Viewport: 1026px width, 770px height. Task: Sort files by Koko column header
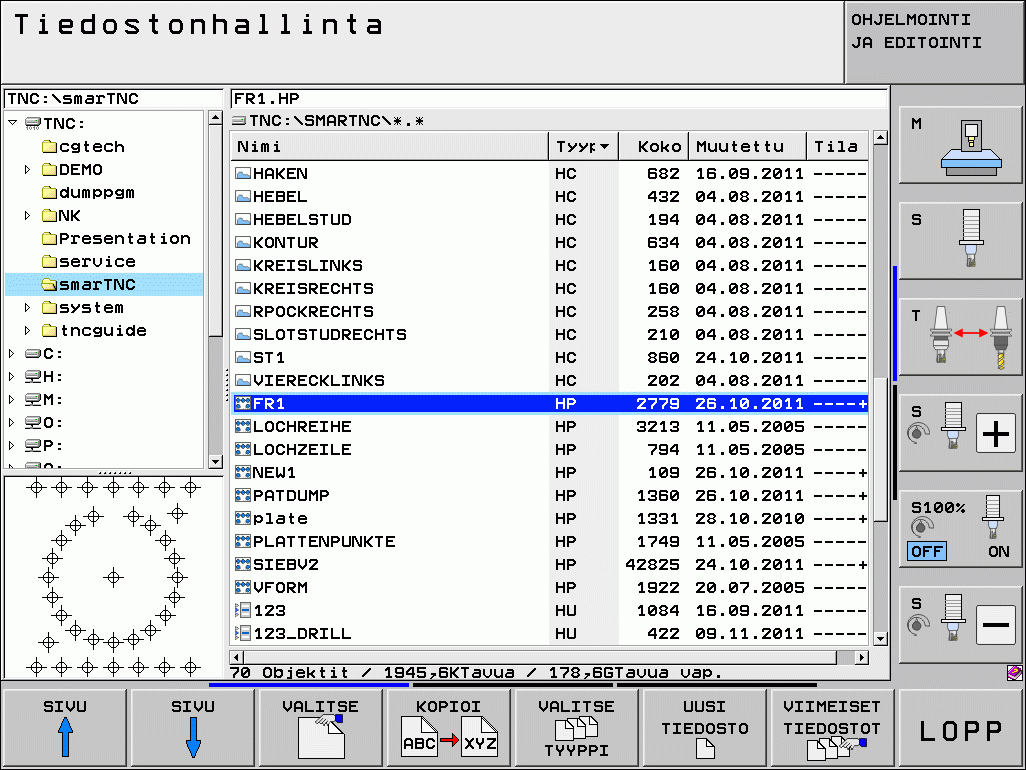(652, 147)
